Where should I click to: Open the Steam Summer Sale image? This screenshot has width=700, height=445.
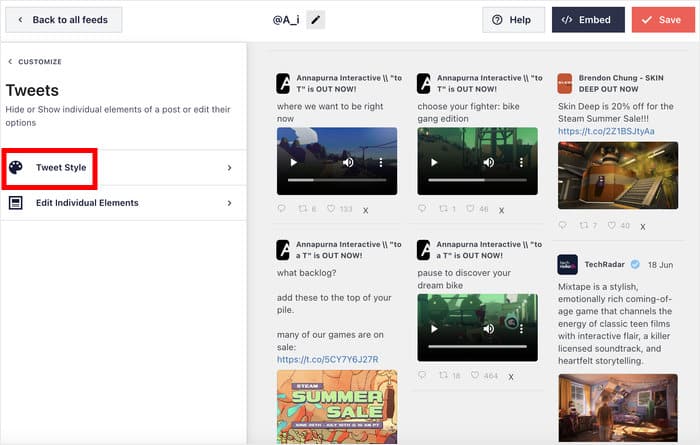(337, 405)
